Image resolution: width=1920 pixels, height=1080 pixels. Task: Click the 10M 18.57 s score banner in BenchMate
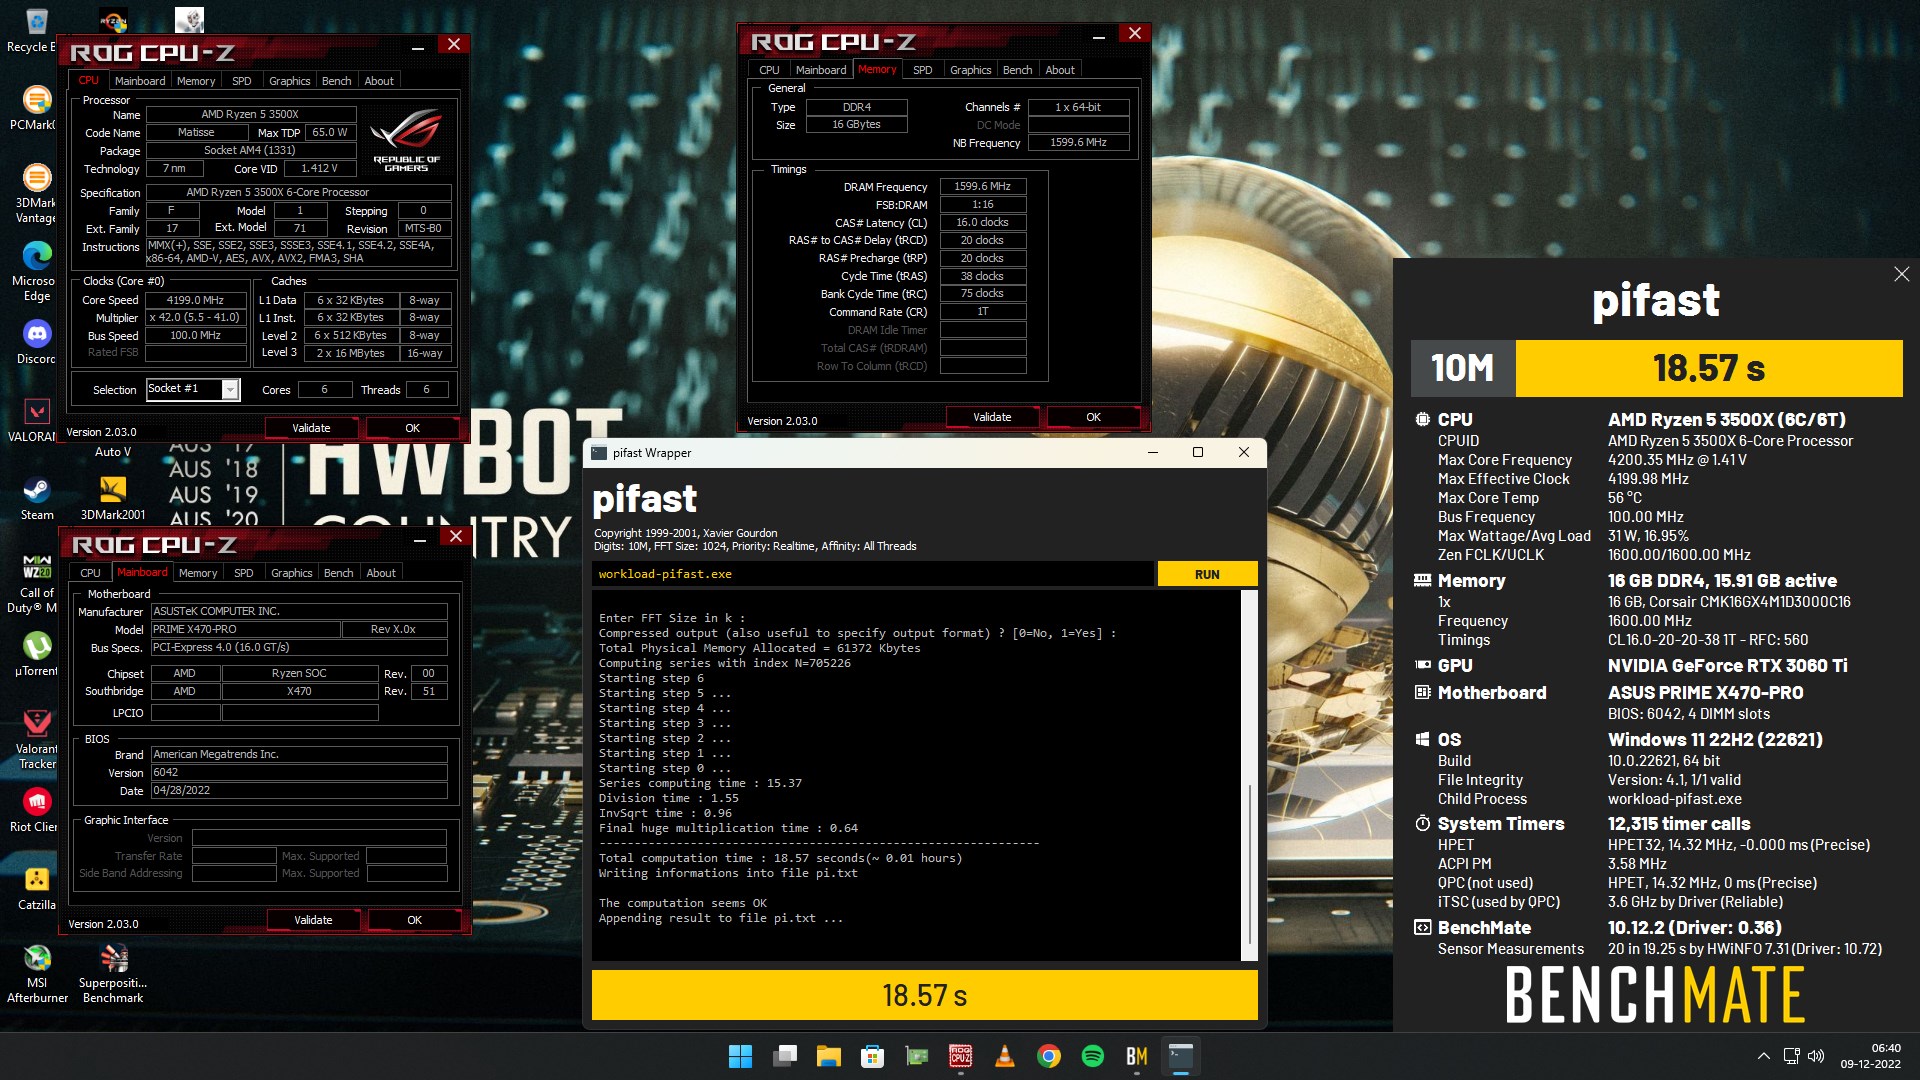pyautogui.click(x=1656, y=368)
